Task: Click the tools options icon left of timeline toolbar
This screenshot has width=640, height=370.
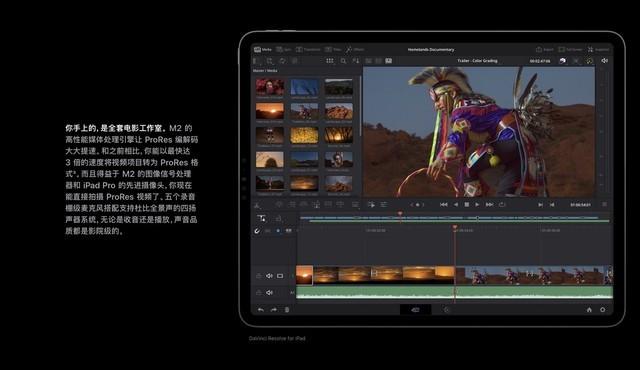Action: click(x=384, y=205)
